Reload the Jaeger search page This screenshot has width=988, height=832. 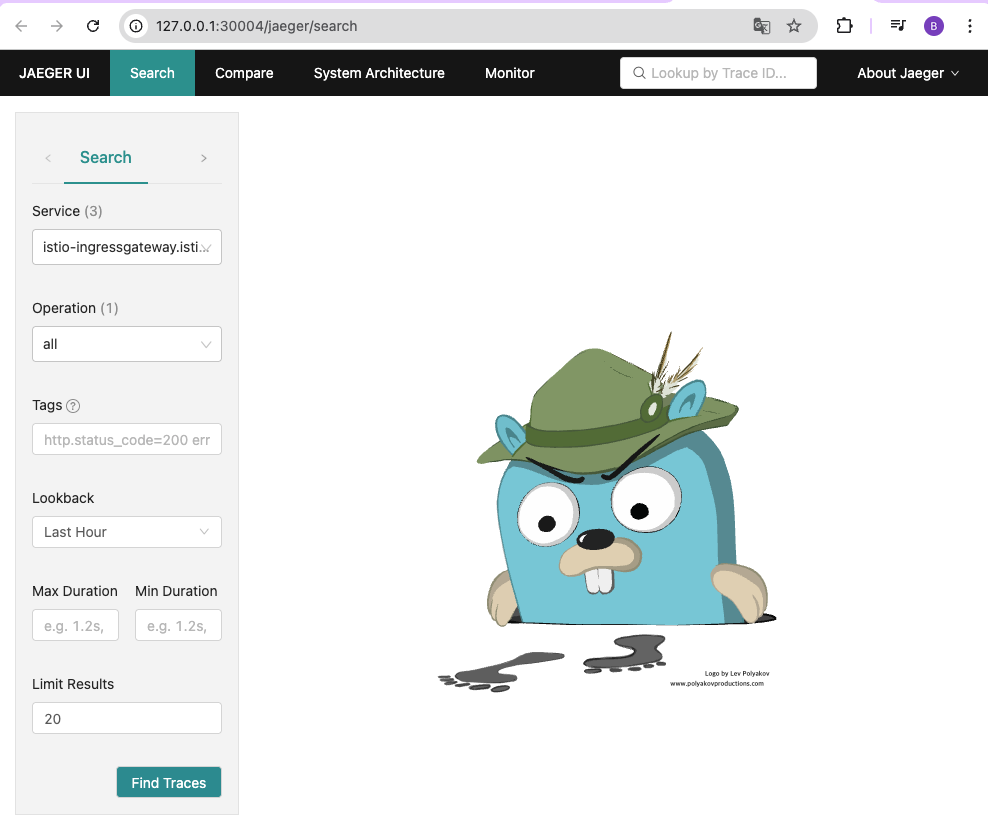[93, 26]
